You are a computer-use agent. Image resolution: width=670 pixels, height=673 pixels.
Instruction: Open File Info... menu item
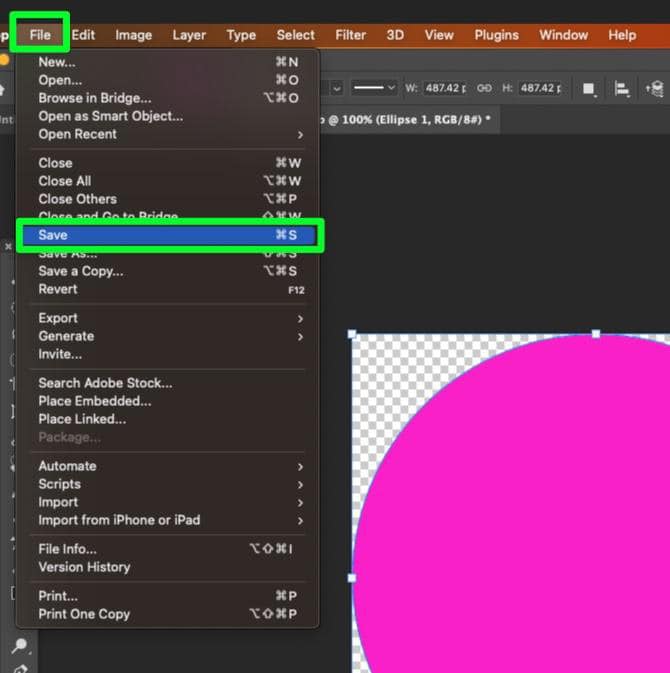click(x=170, y=549)
